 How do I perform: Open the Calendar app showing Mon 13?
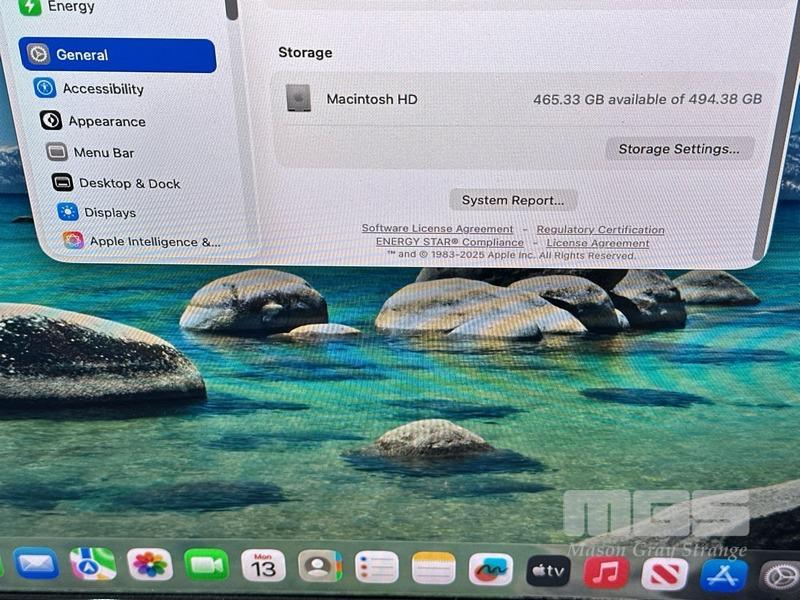click(x=263, y=566)
